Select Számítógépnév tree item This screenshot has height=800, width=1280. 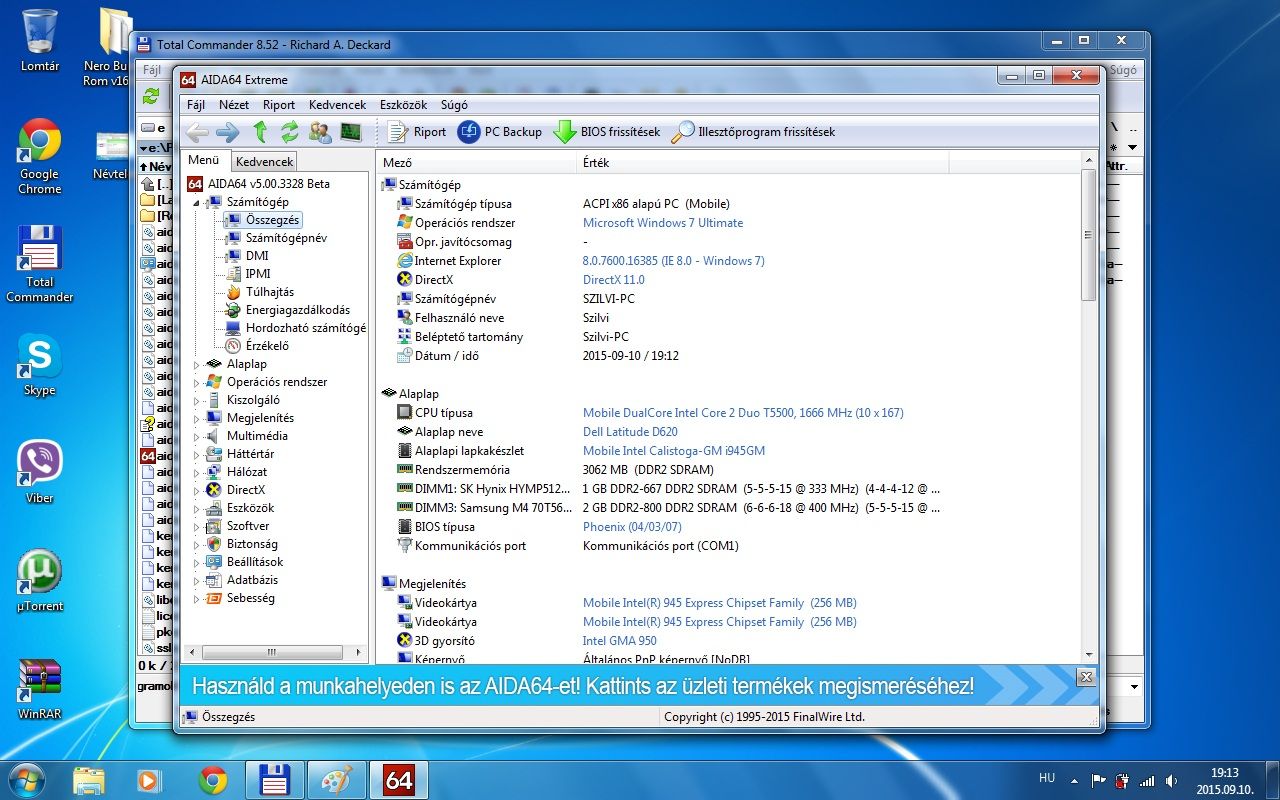click(286, 238)
